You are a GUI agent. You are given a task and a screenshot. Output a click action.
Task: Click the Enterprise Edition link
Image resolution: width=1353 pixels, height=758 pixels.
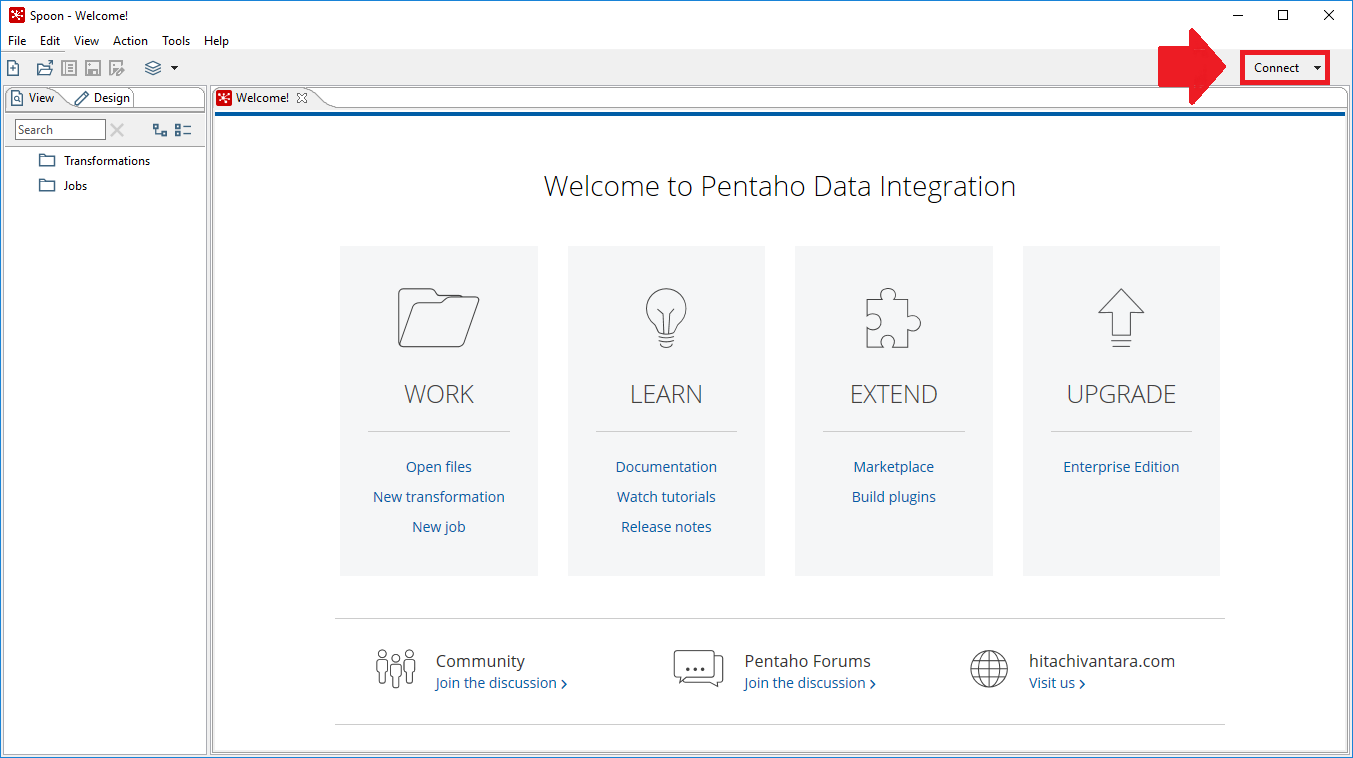tap(1121, 467)
